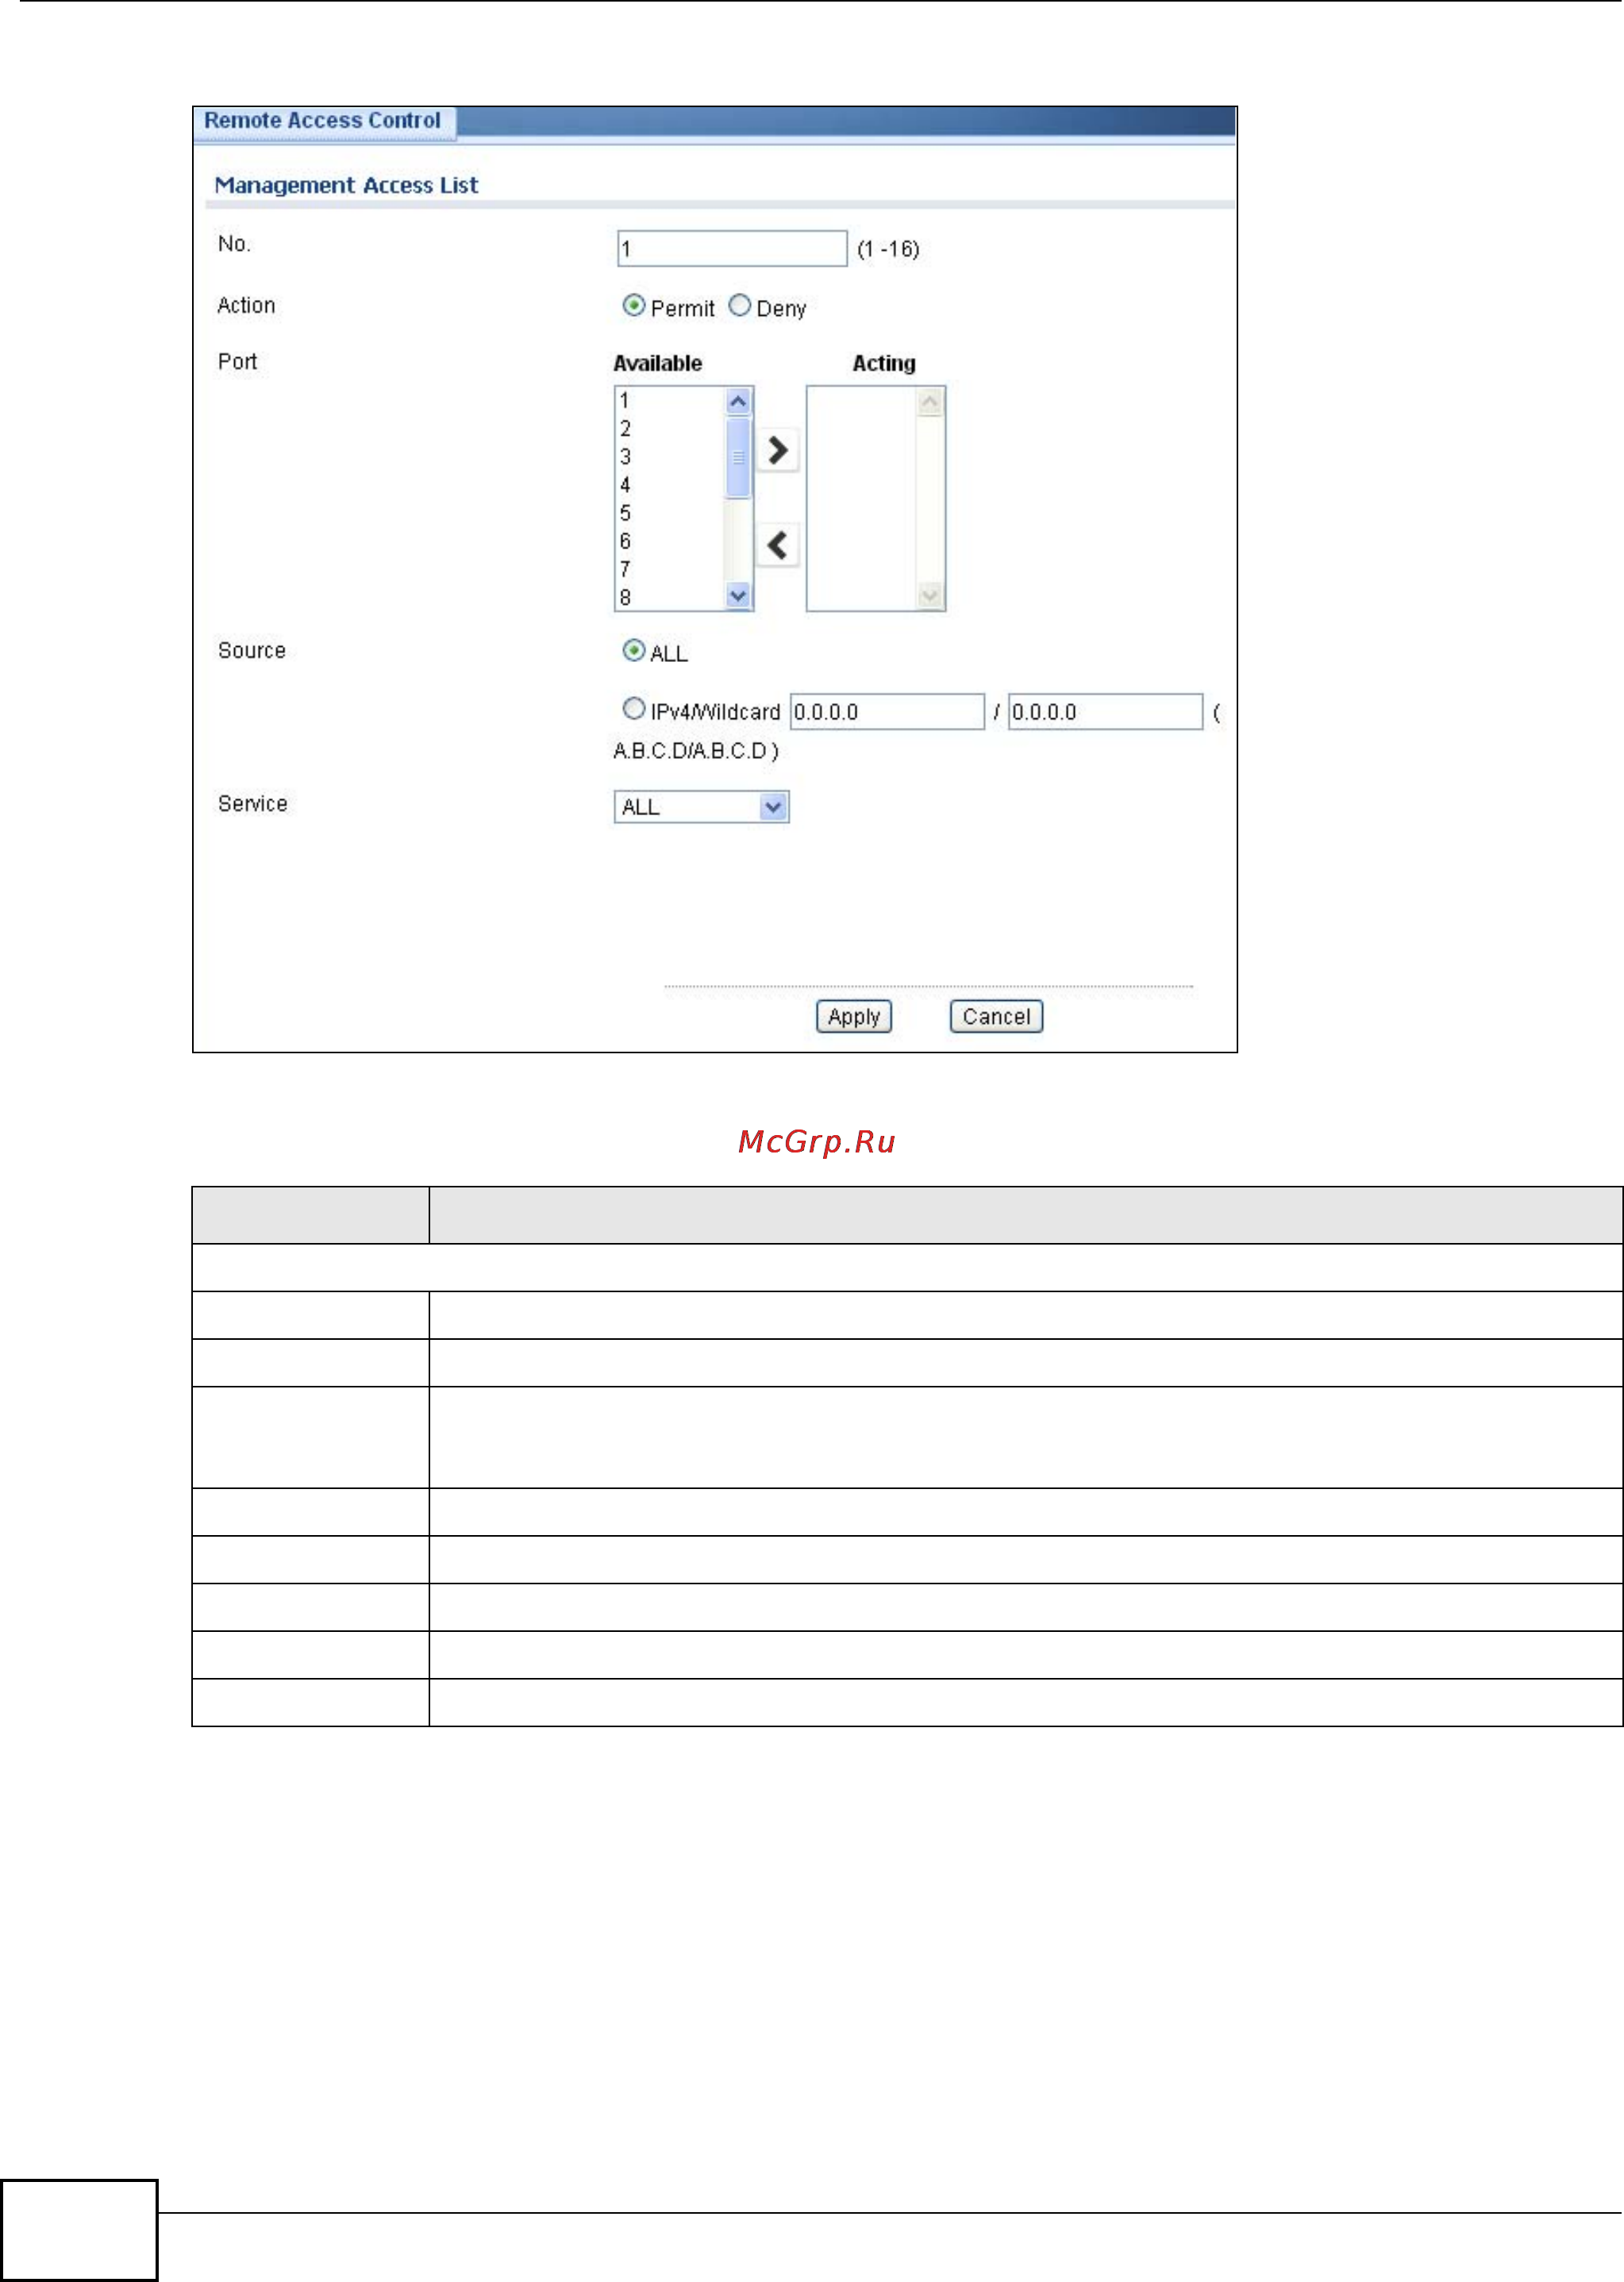Open the McGrp.Ru link
Image resolution: width=1624 pixels, height=2282 pixels.
click(x=816, y=1142)
